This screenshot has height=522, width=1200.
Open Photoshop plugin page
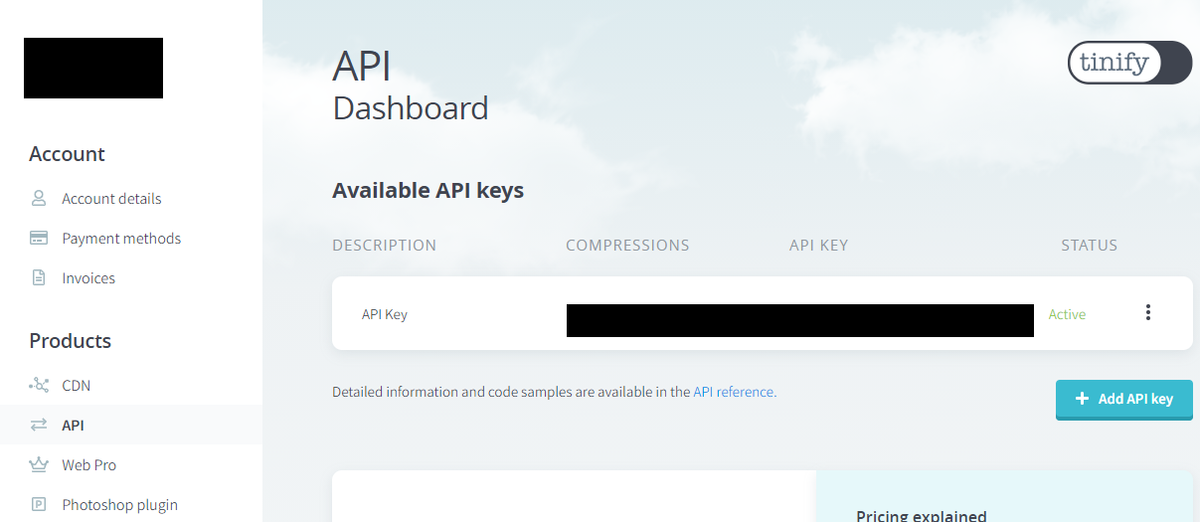(x=120, y=505)
